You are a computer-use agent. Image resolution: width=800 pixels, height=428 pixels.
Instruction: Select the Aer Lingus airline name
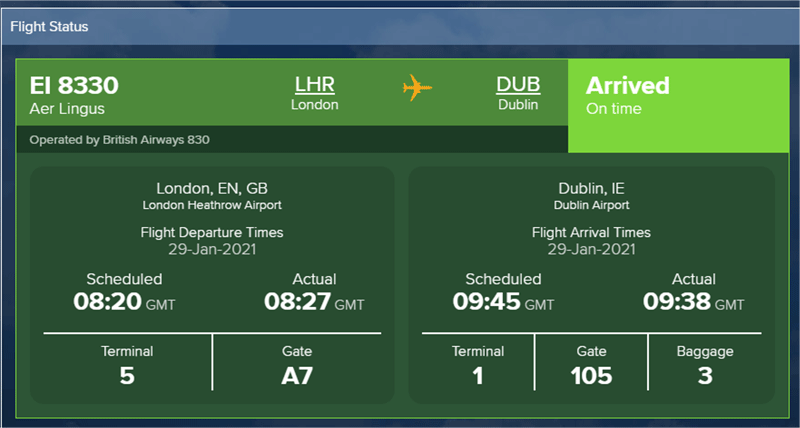point(67,109)
